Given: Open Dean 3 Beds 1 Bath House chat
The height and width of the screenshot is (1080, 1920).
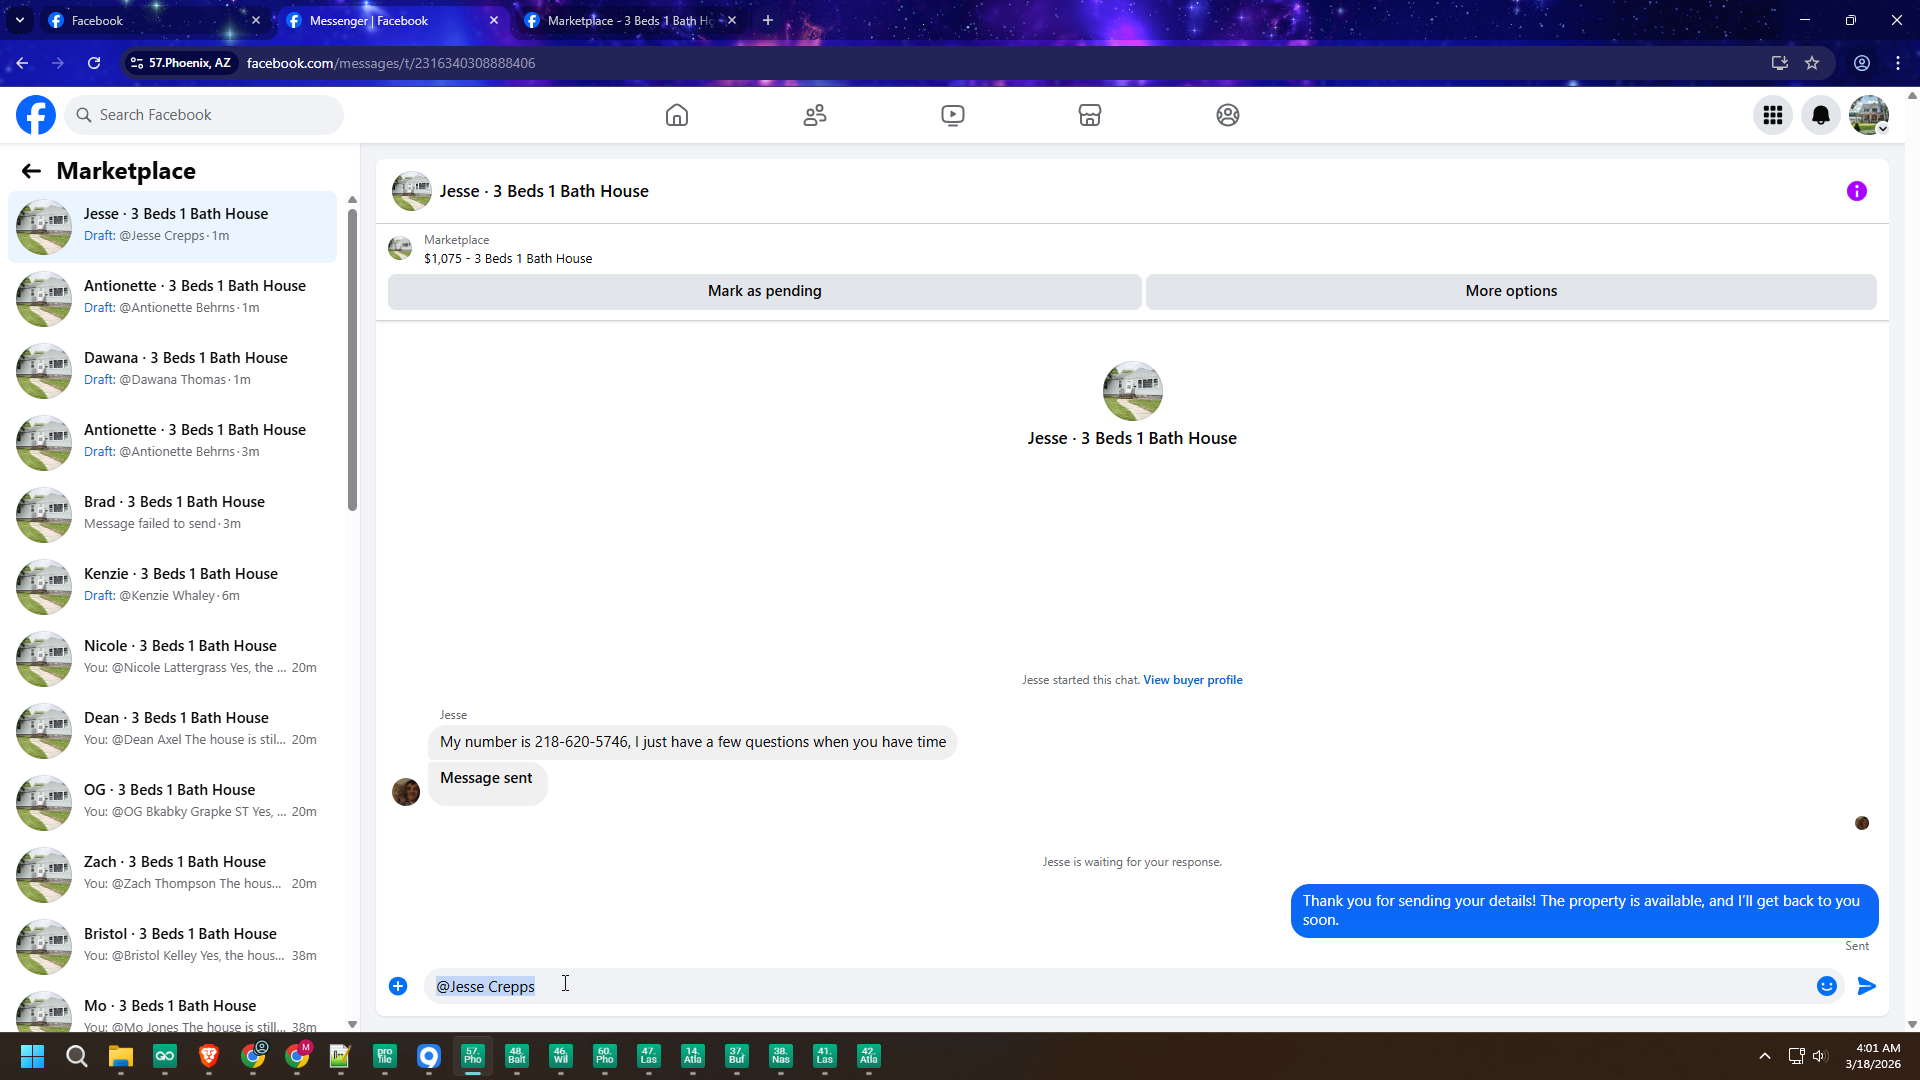Looking at the screenshot, I should 173,731.
